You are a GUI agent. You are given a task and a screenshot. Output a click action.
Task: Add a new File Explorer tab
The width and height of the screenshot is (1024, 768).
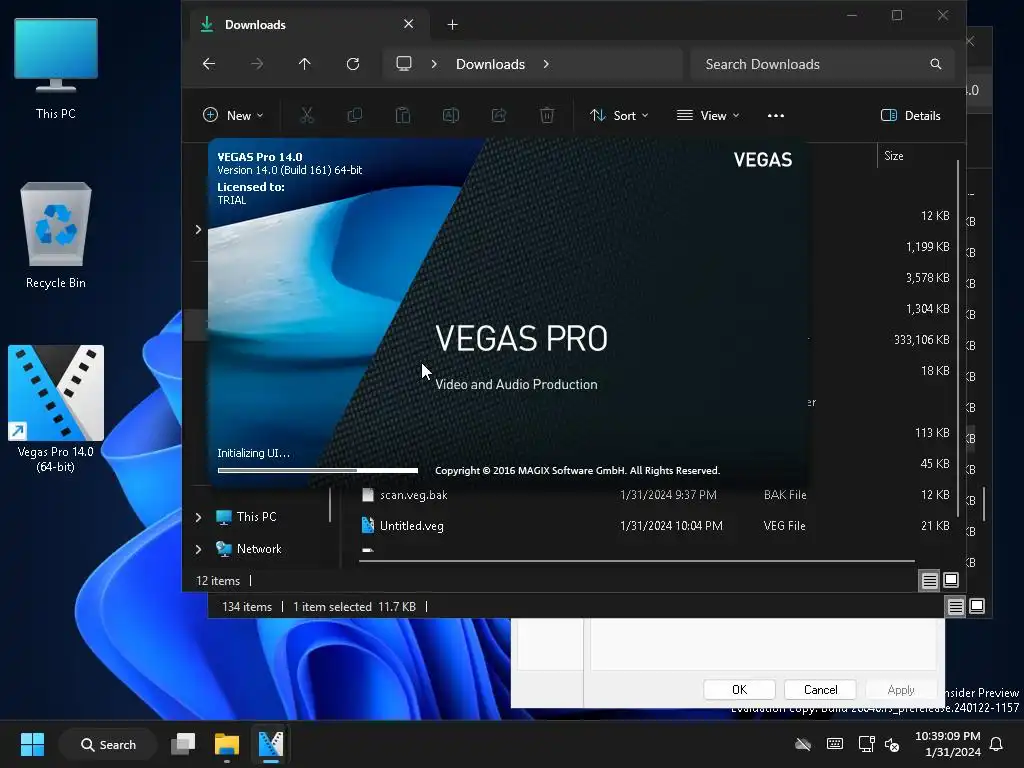click(453, 25)
